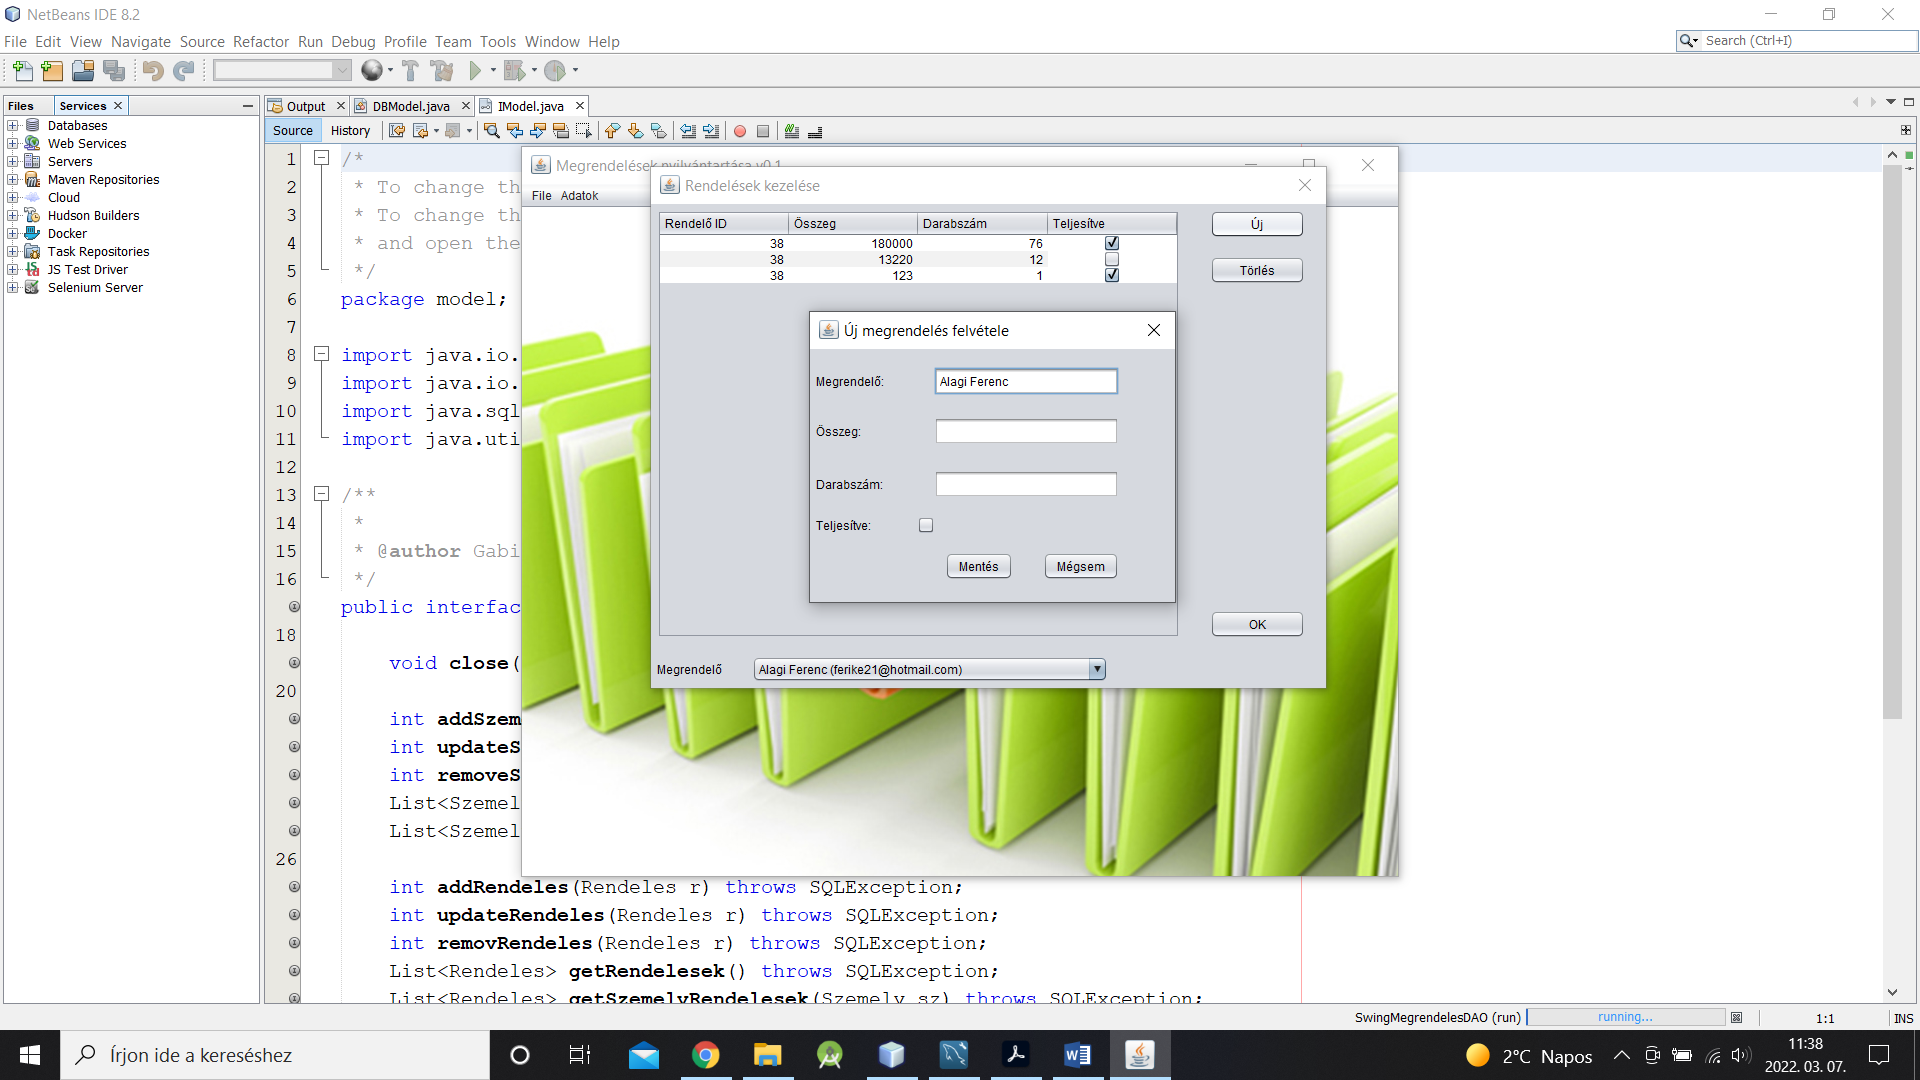
Task: Sort table by Összeg column header
Action: [x=852, y=223]
